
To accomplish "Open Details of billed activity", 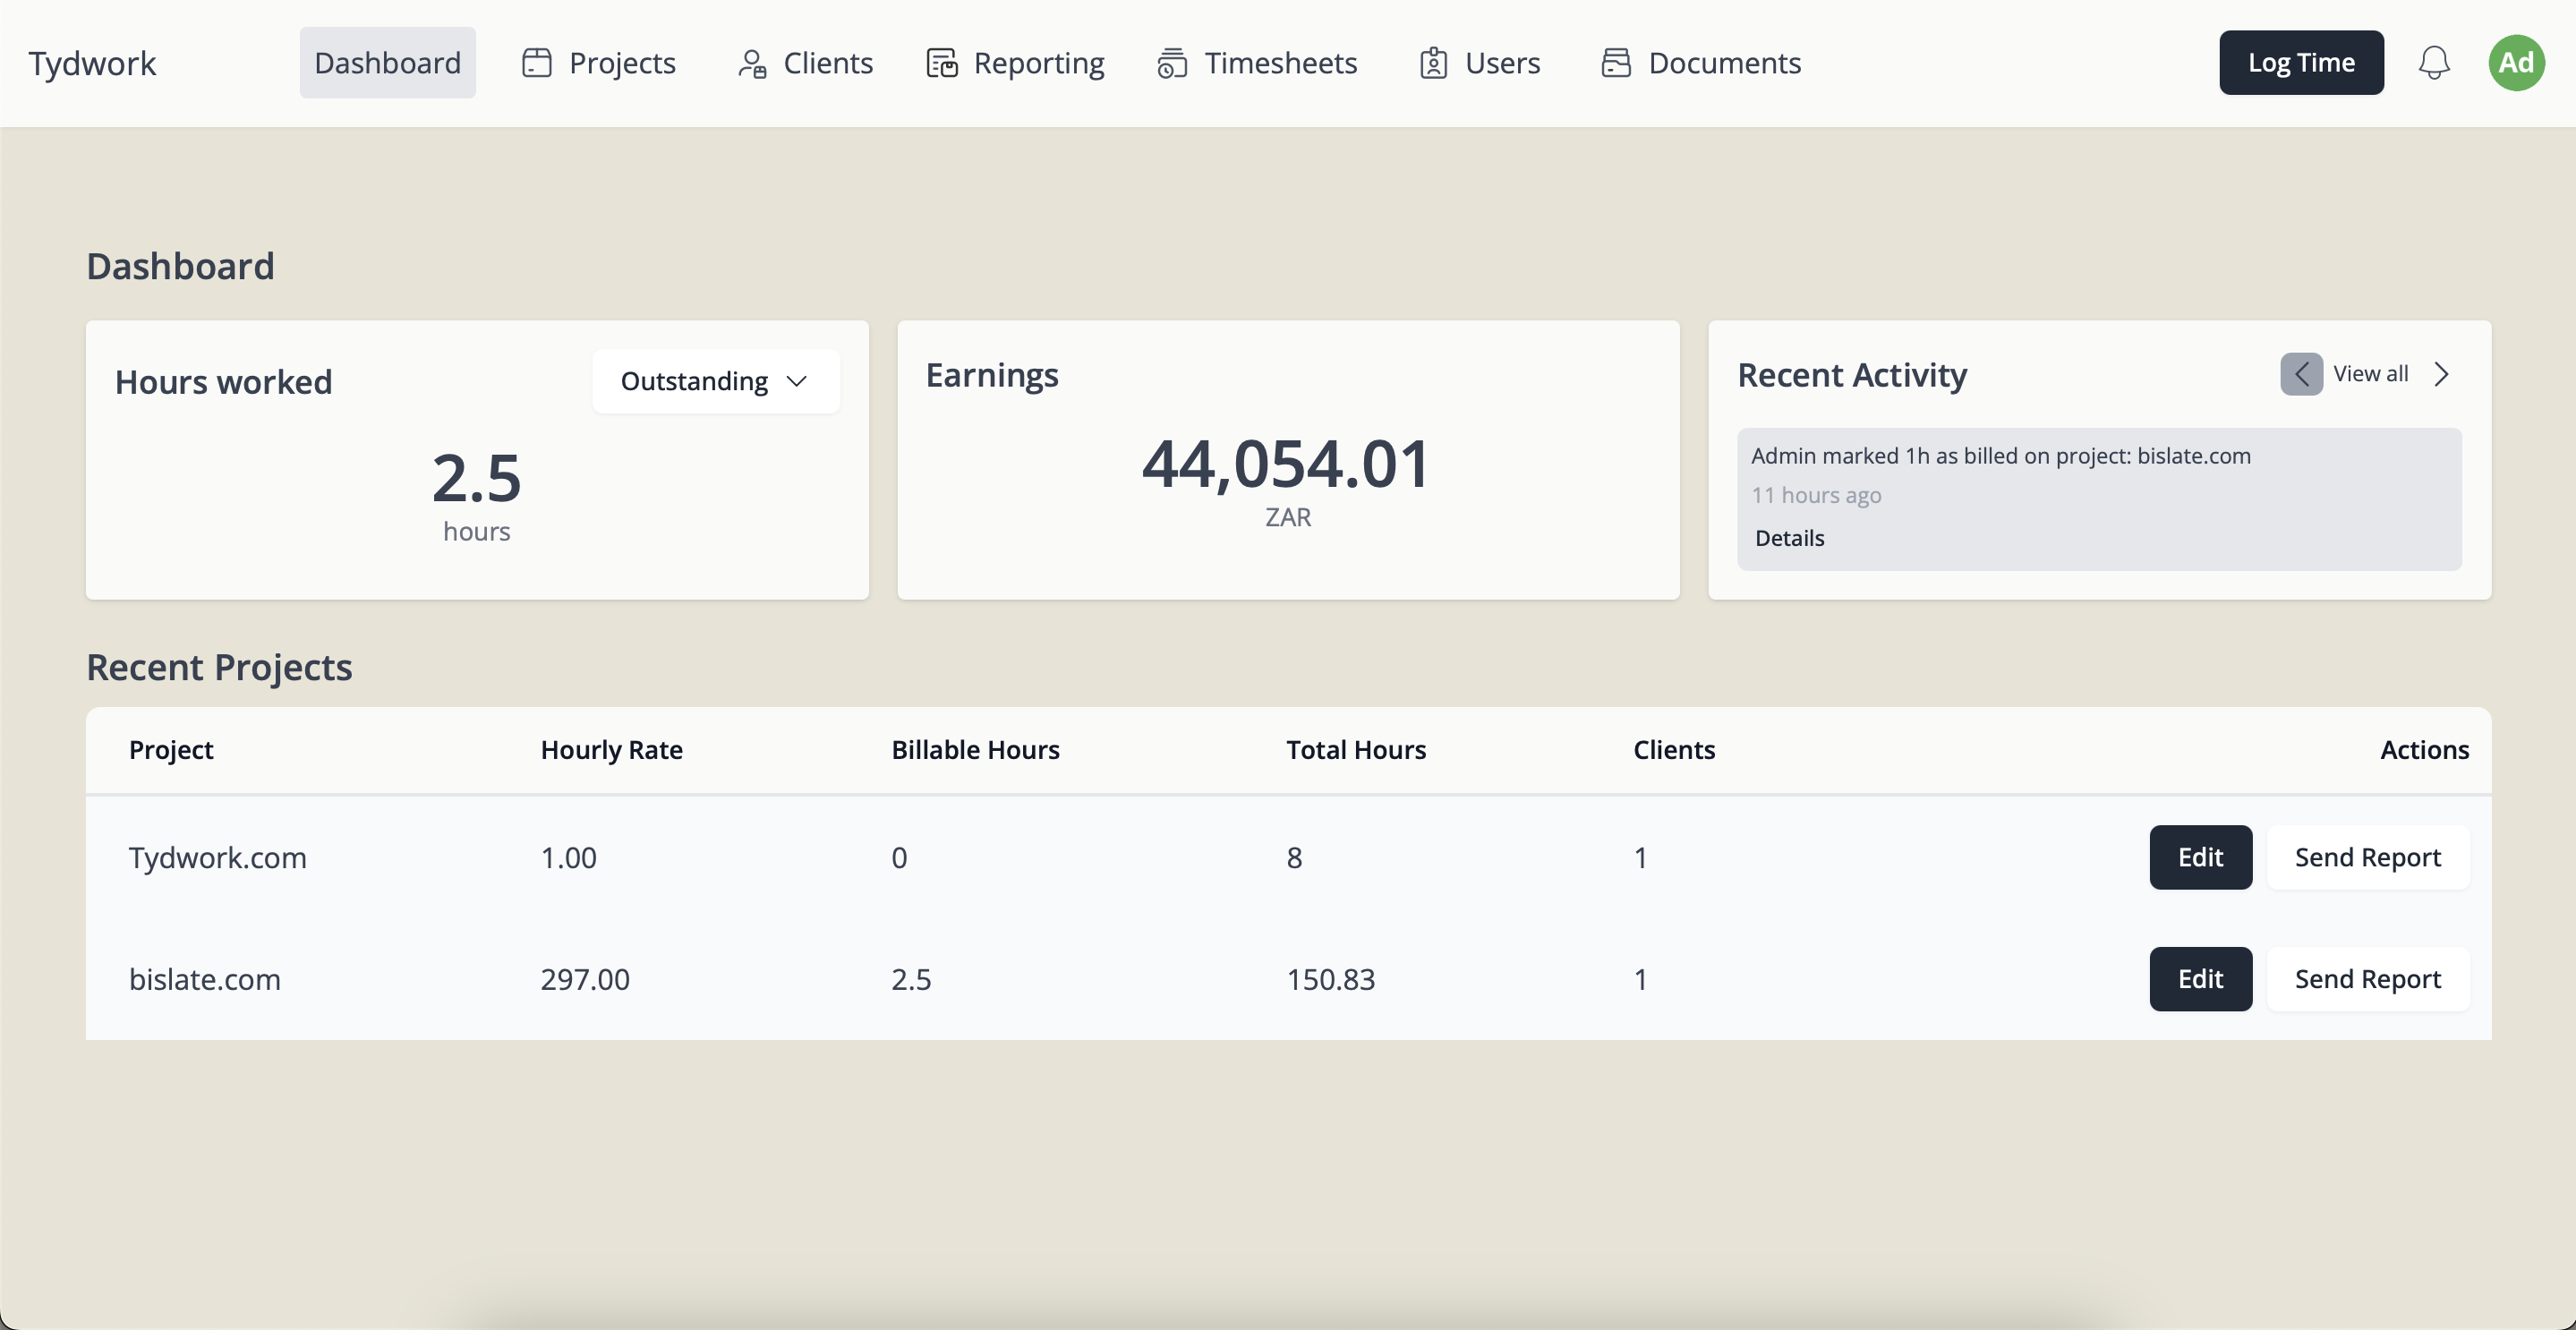I will [1789, 538].
